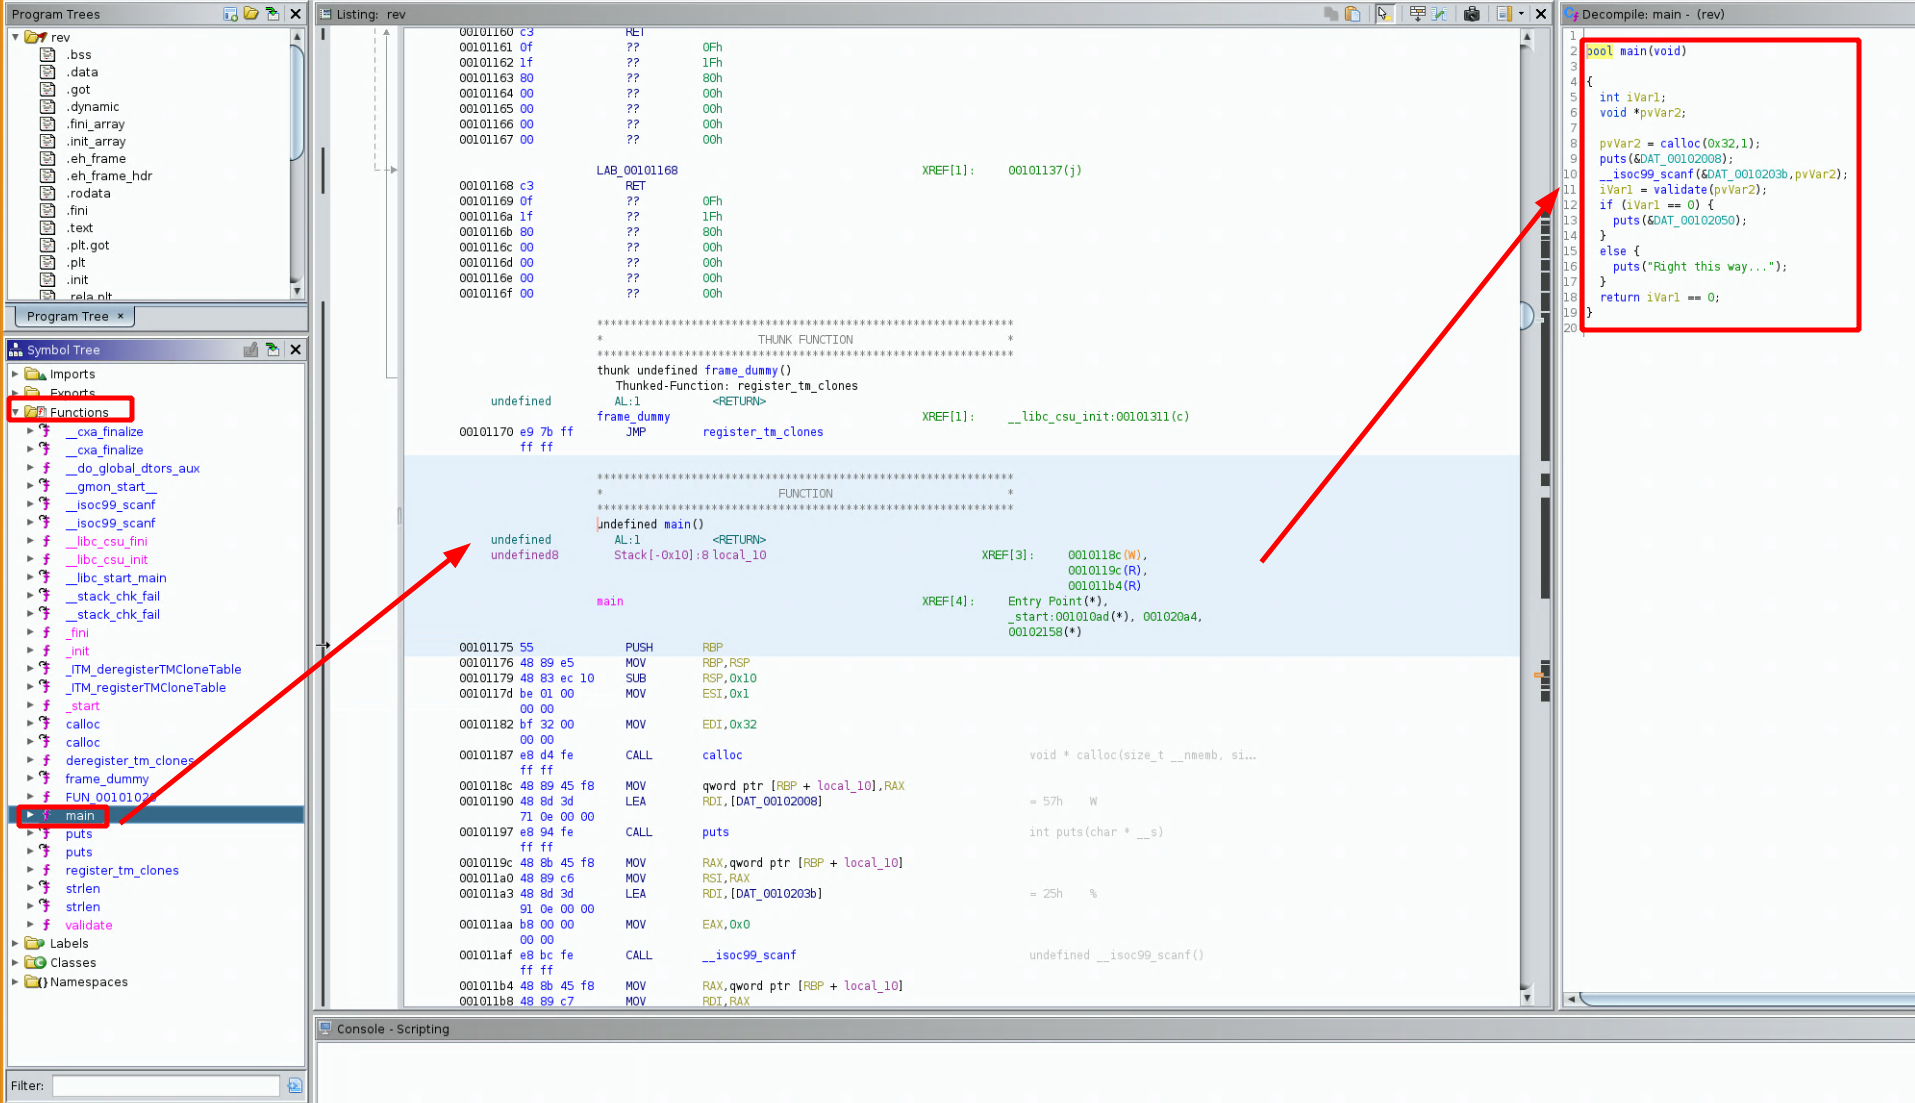This screenshot has width=1915, height=1103.
Task: Select the .rodata section in Program Trees
Action: (88, 193)
